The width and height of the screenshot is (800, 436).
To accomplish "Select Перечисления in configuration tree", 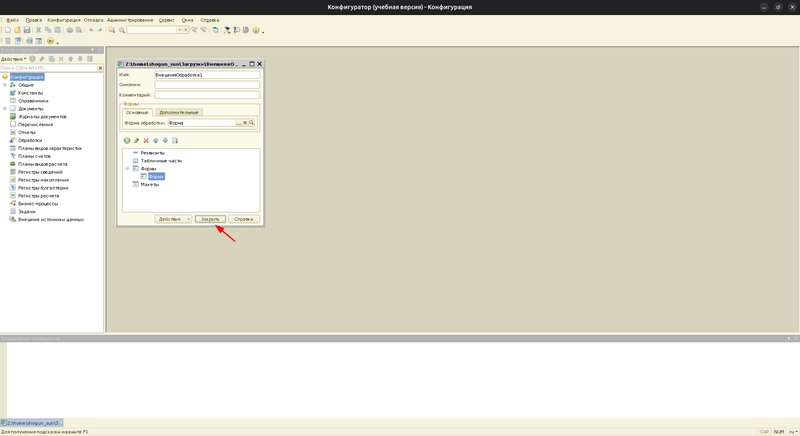I will [x=36, y=124].
